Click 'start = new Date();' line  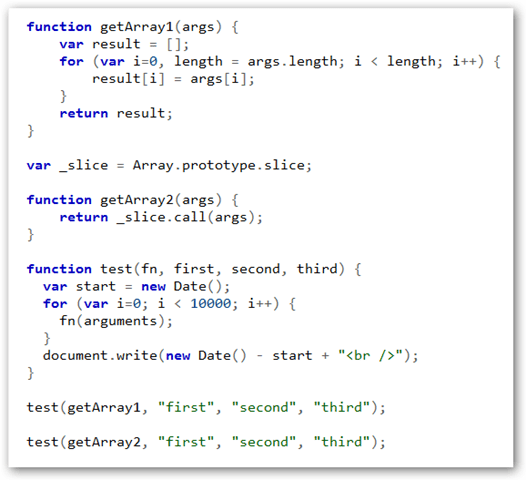pyautogui.click(x=153, y=287)
